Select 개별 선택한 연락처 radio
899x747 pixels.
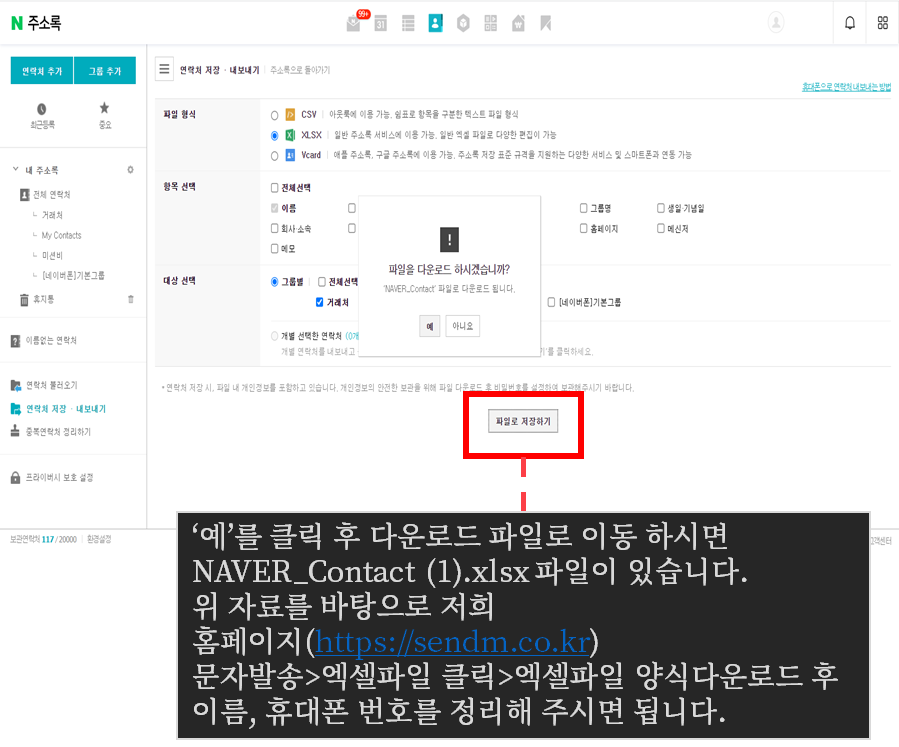(275, 336)
